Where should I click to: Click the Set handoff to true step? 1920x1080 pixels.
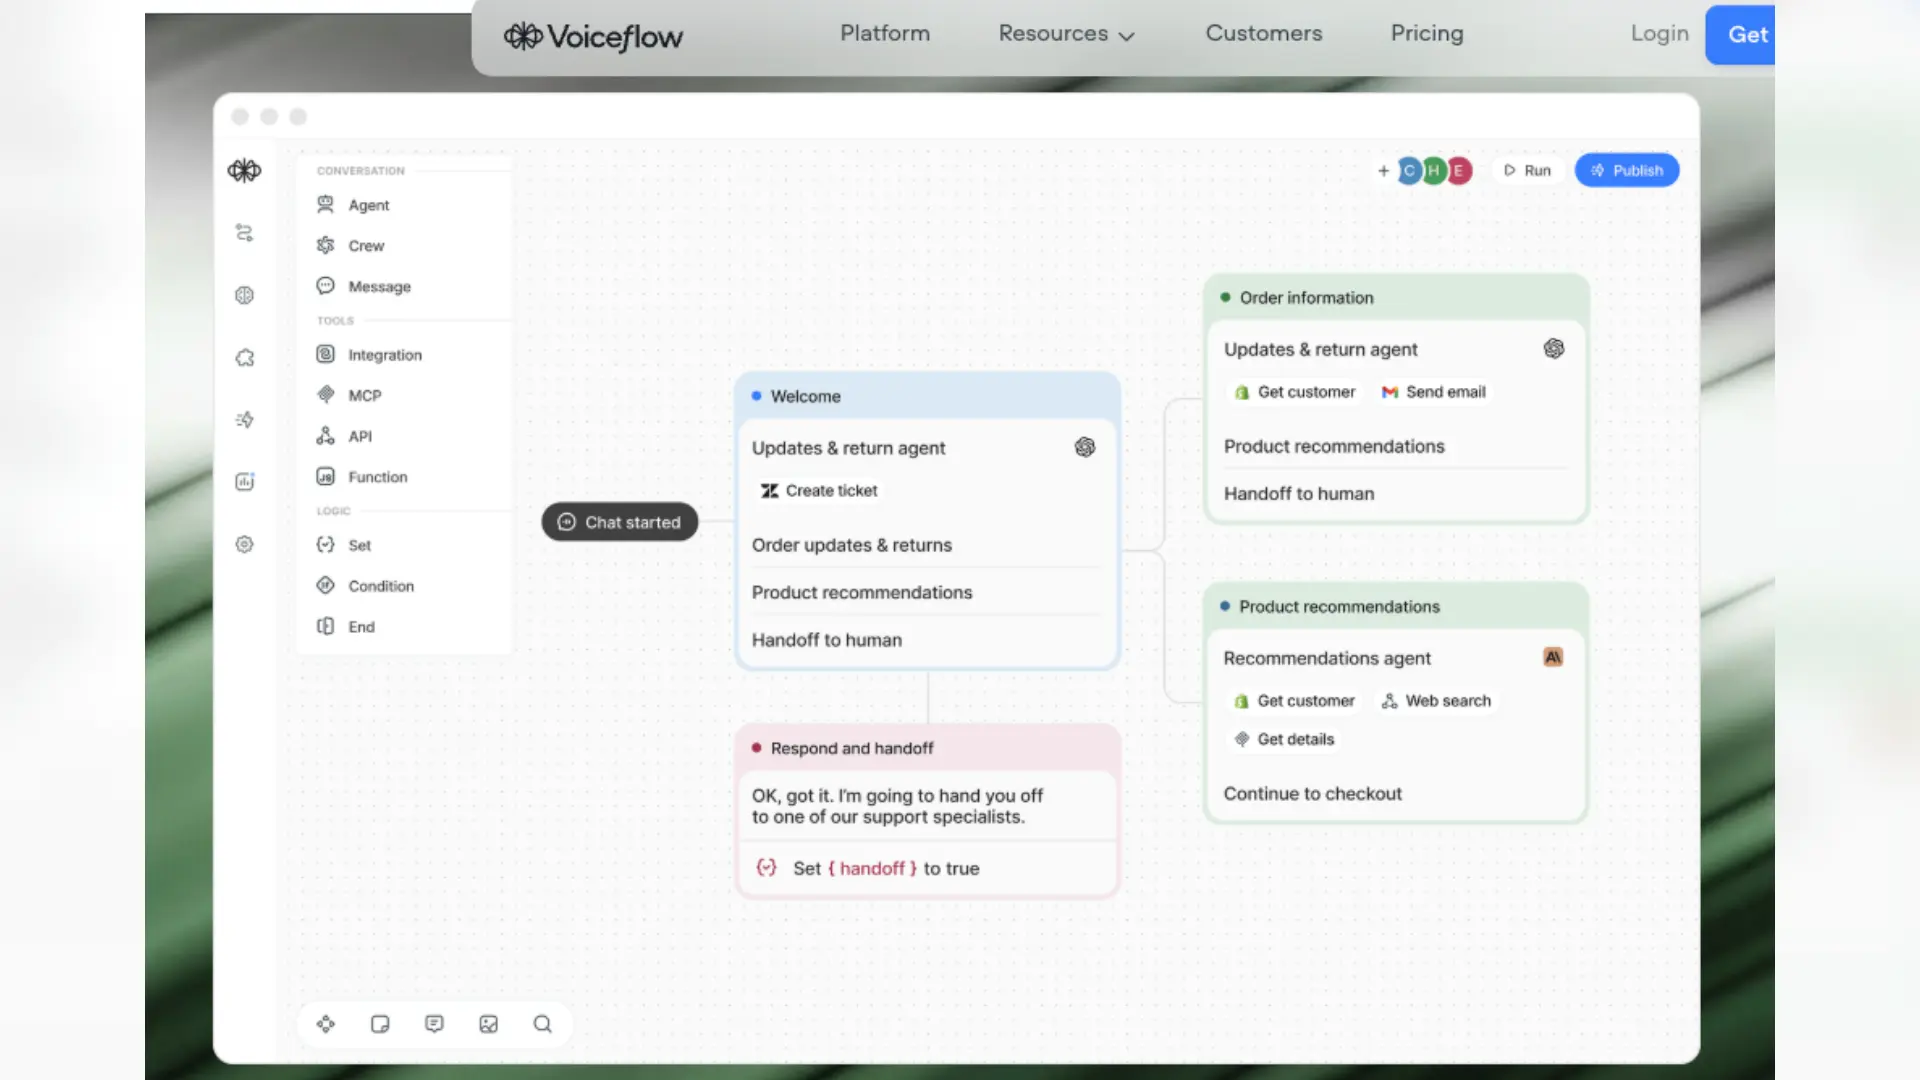(x=926, y=869)
